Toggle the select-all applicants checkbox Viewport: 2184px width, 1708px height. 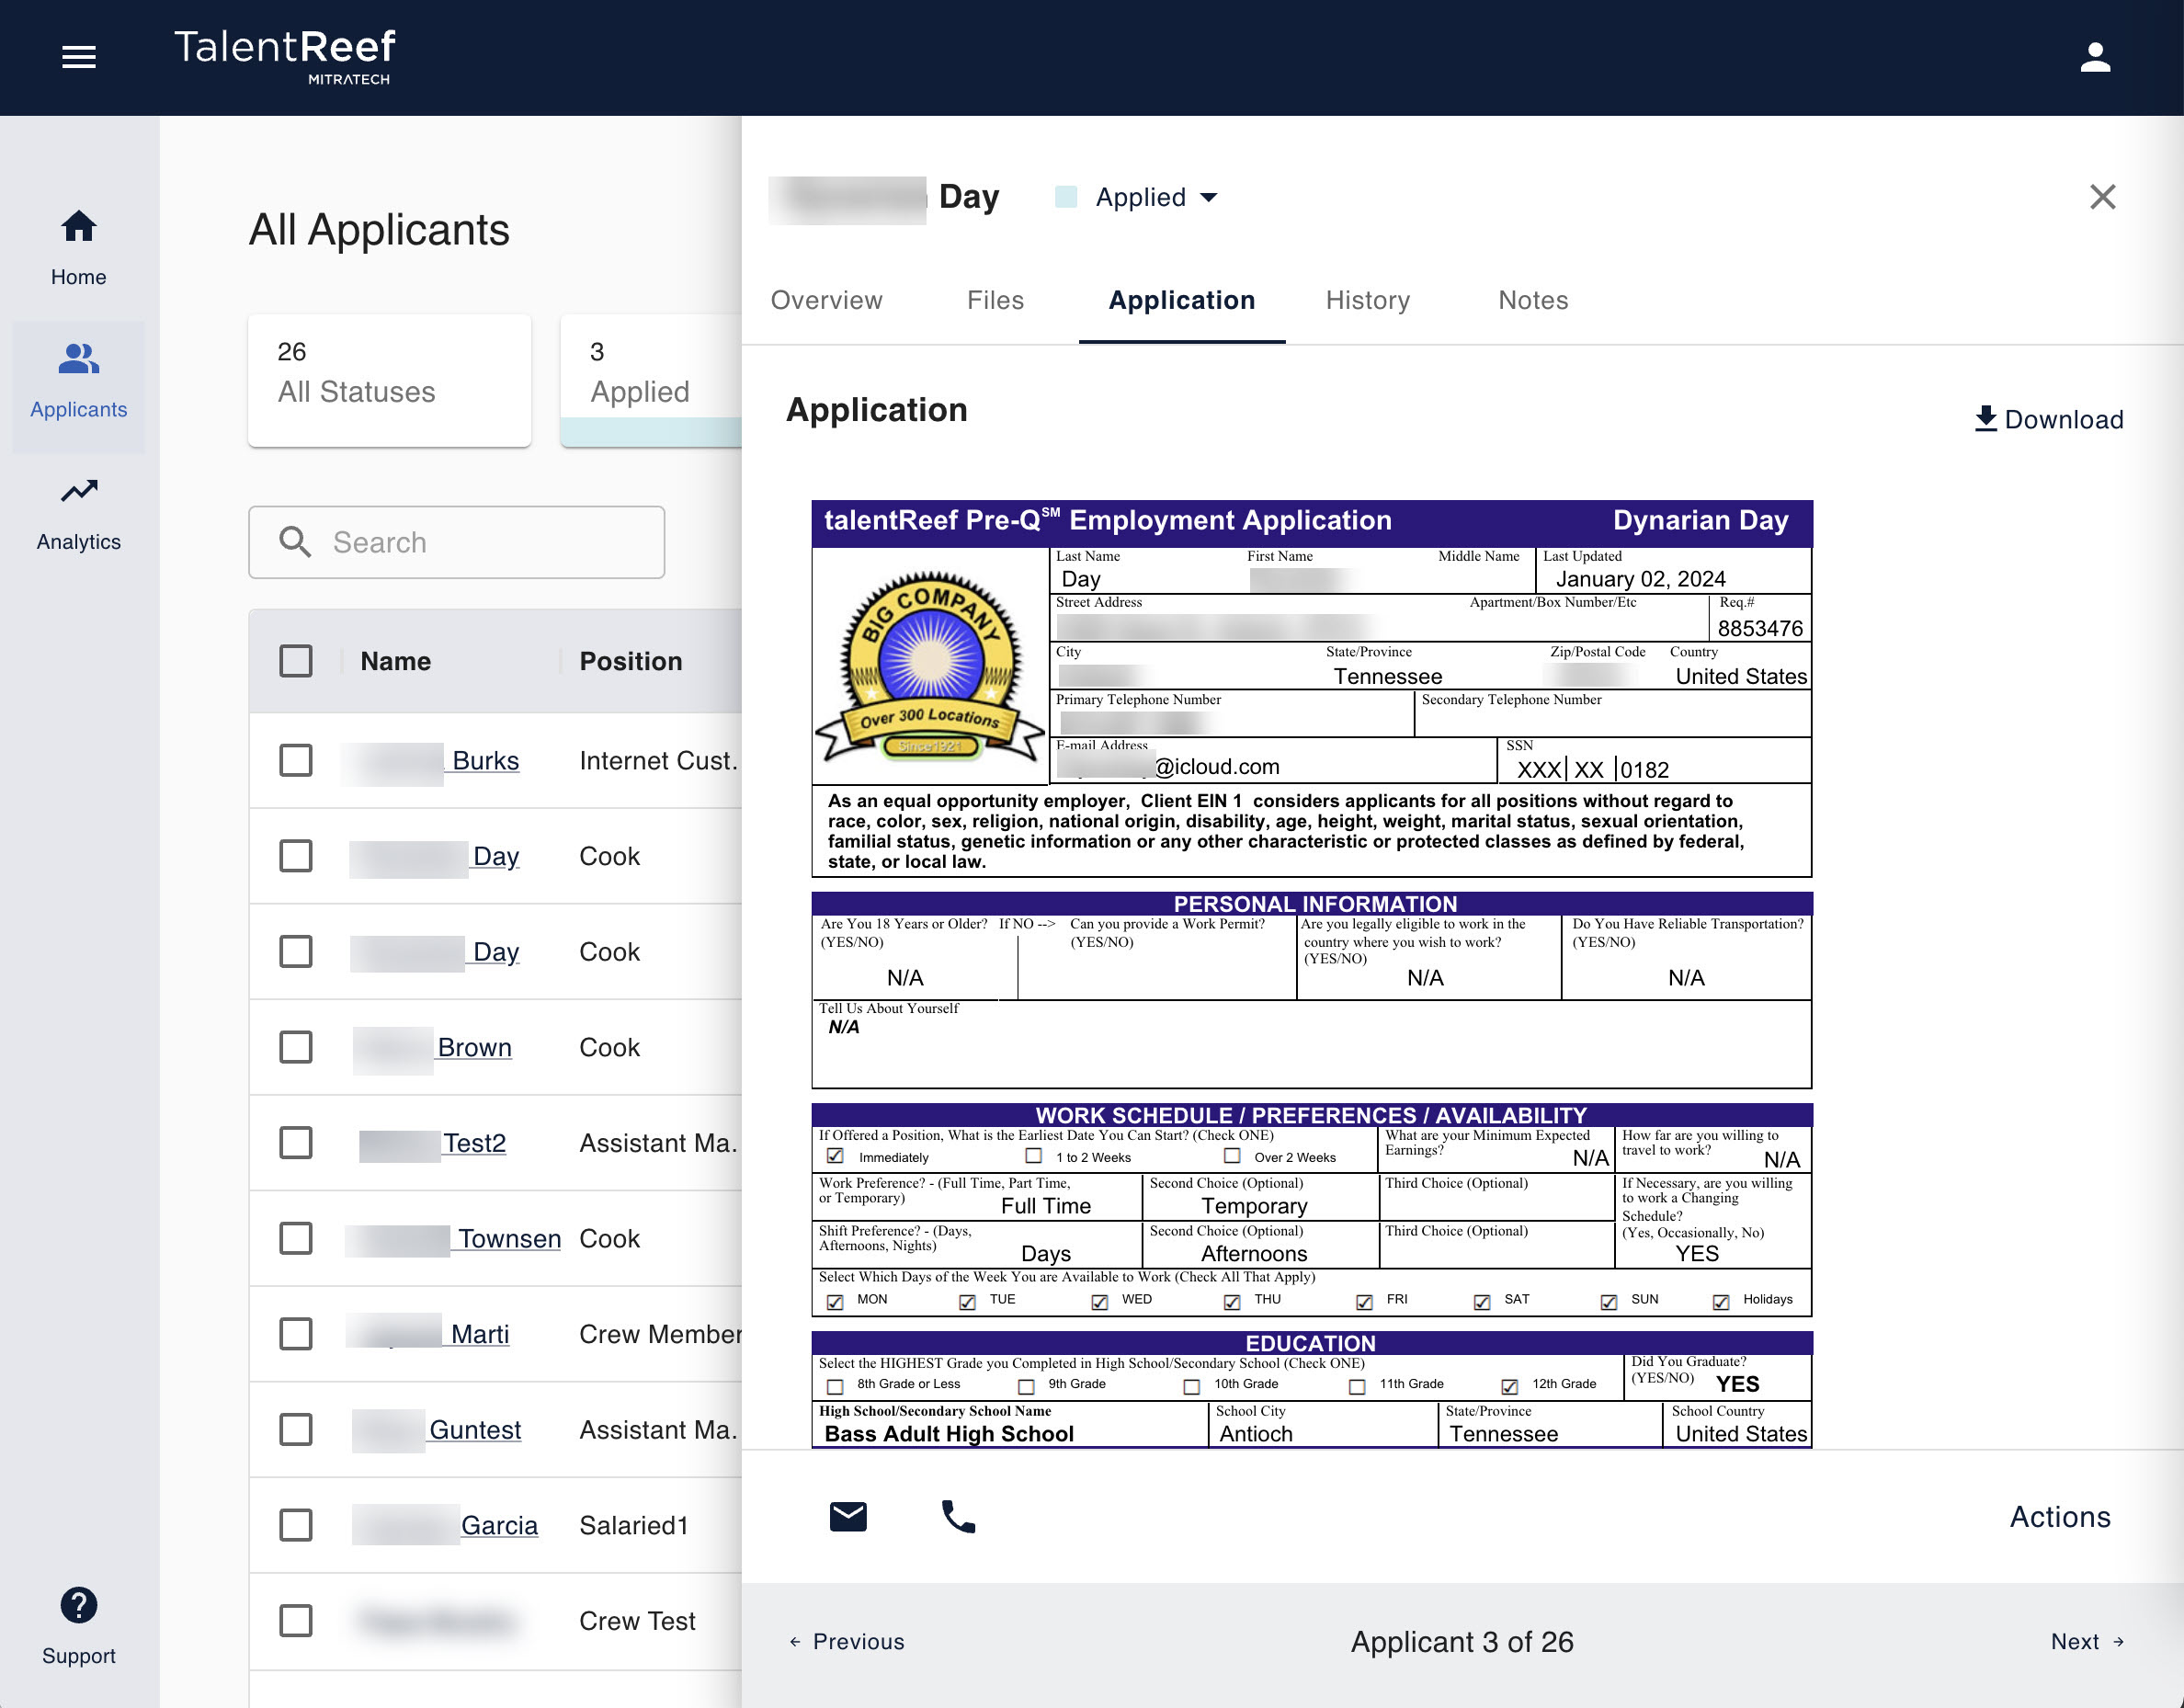296,661
